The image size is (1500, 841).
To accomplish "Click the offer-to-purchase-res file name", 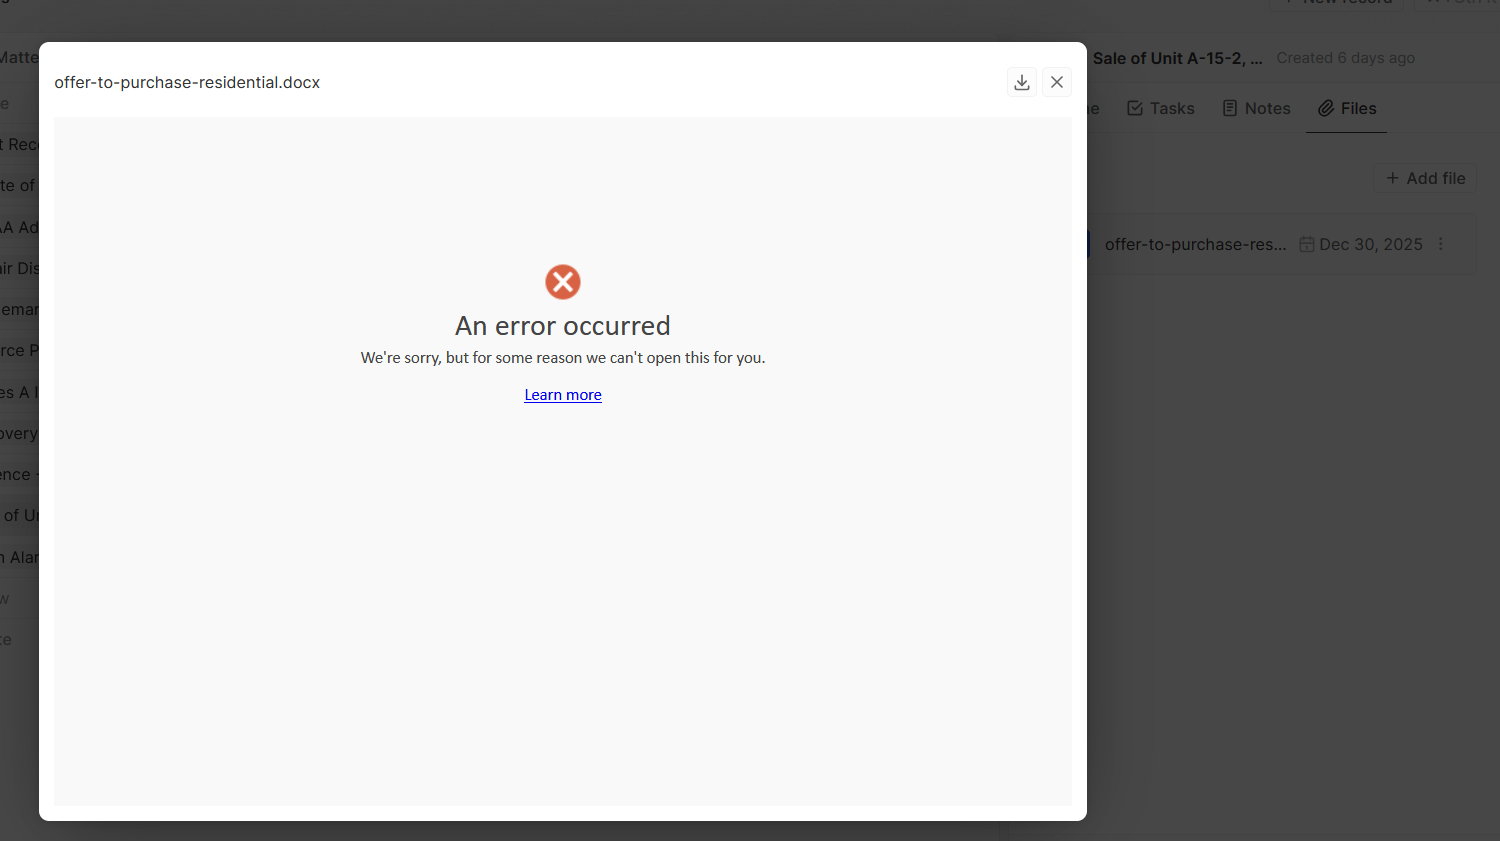I will pyautogui.click(x=1196, y=243).
